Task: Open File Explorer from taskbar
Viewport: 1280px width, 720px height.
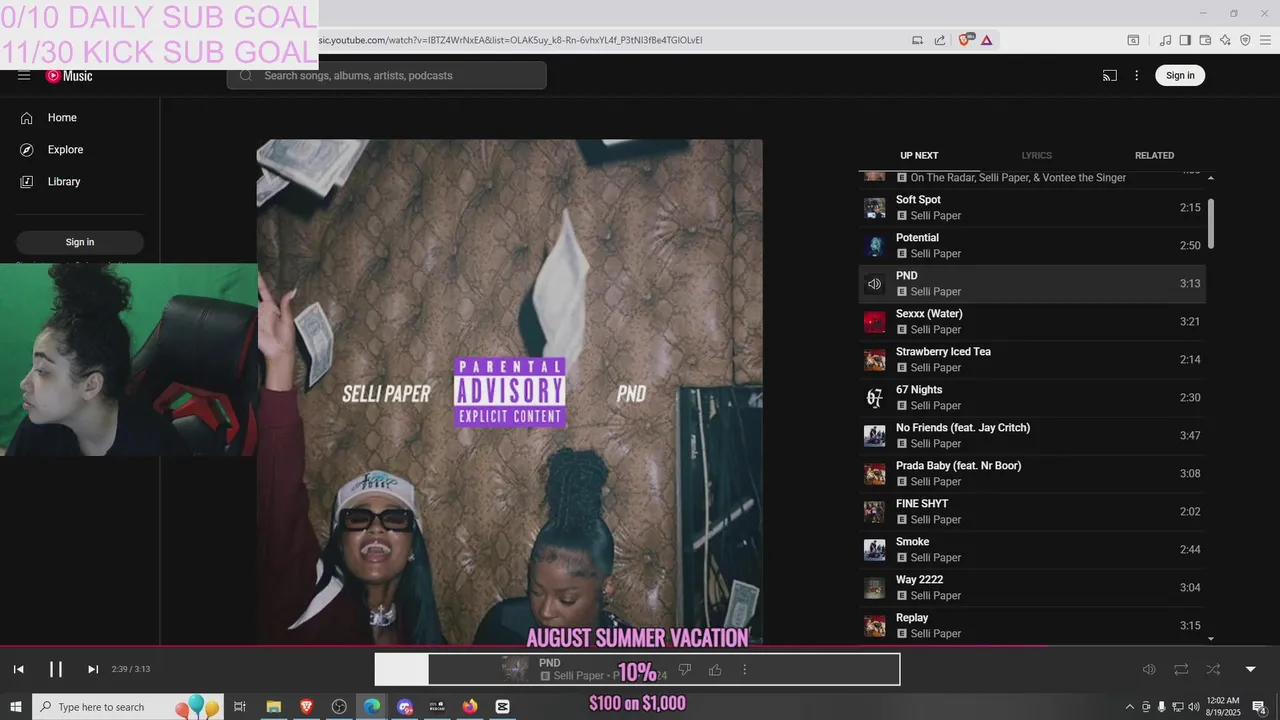Action: point(273,707)
